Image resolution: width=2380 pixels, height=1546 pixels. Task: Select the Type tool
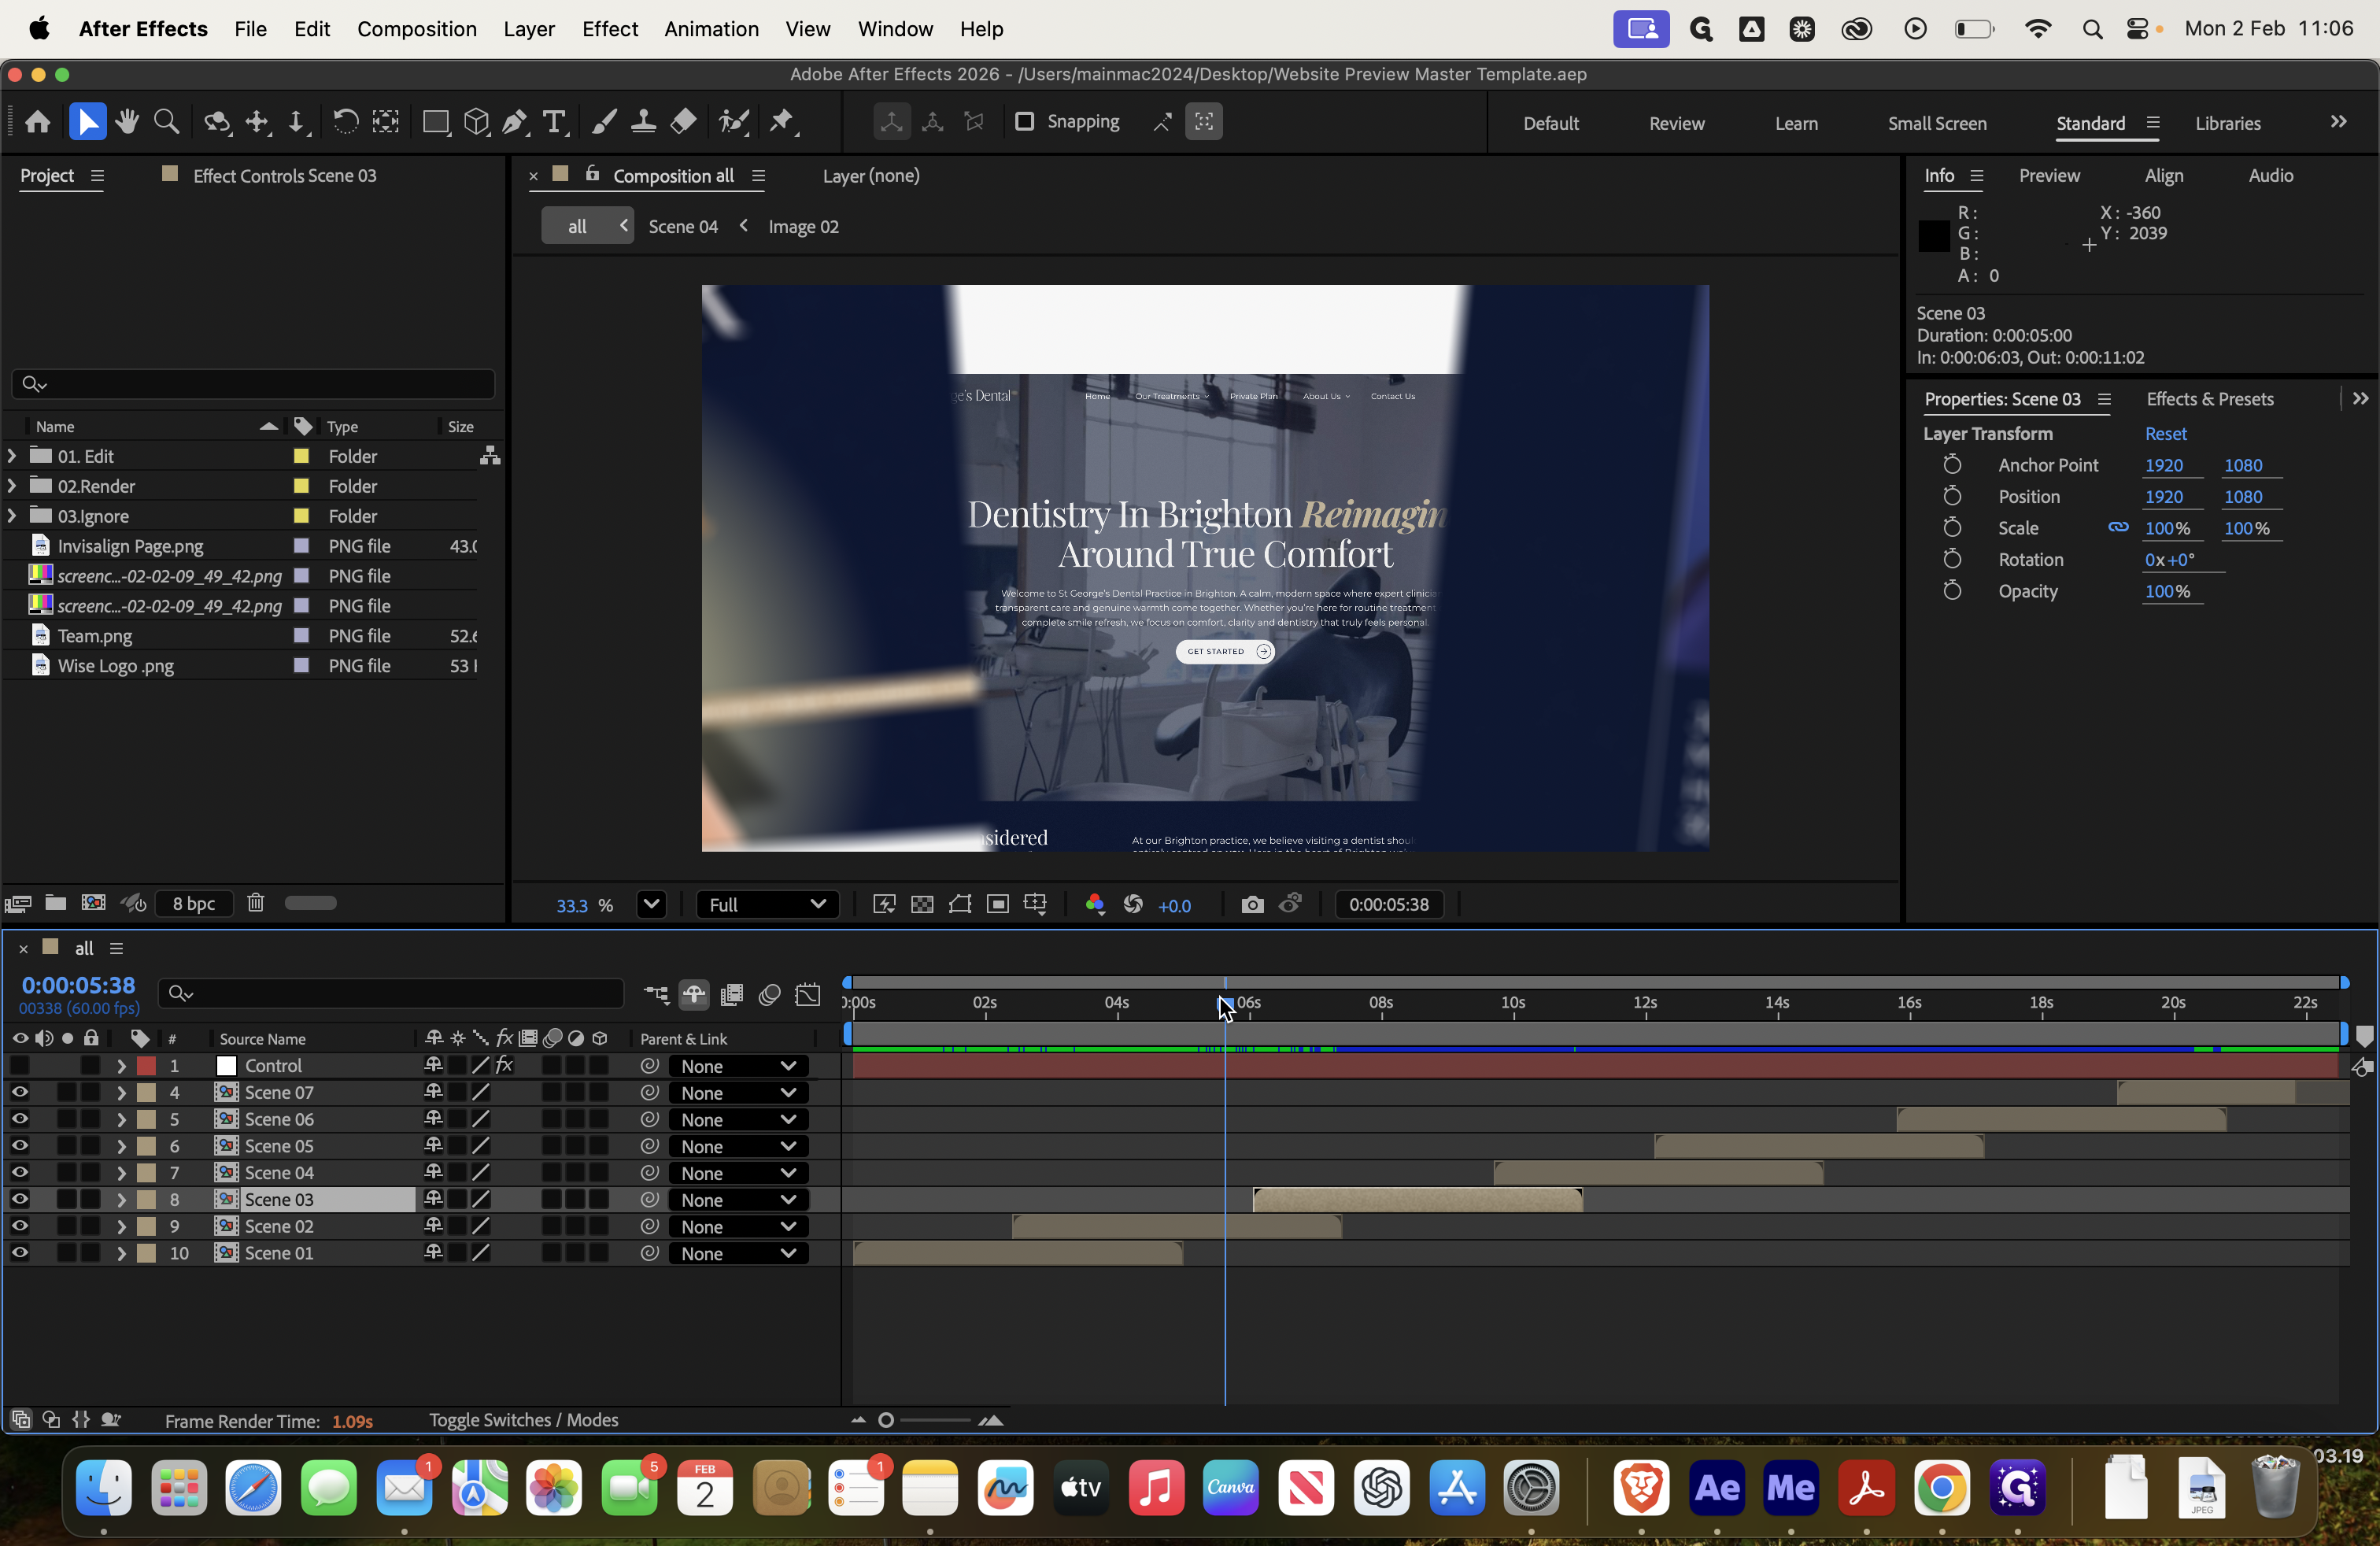[x=554, y=122]
